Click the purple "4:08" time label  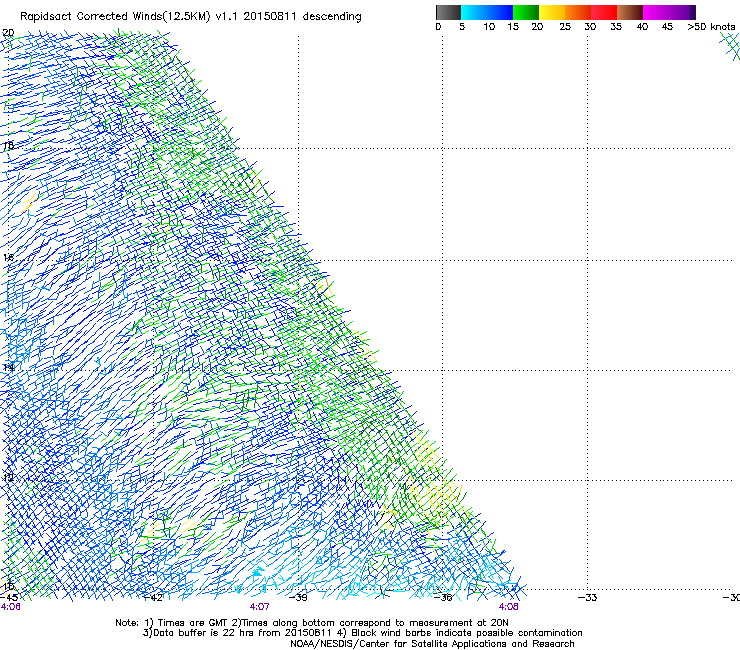(508, 607)
